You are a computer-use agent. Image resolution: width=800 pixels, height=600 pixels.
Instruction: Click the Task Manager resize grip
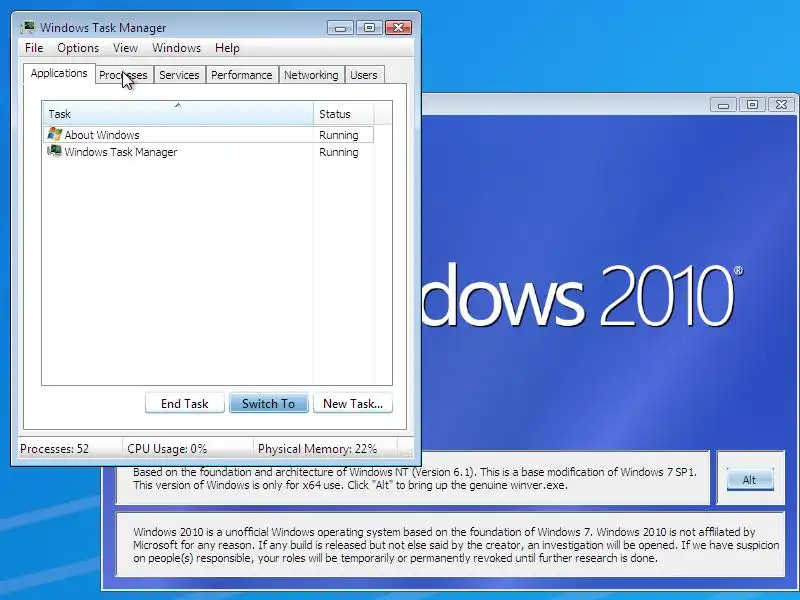click(x=408, y=453)
